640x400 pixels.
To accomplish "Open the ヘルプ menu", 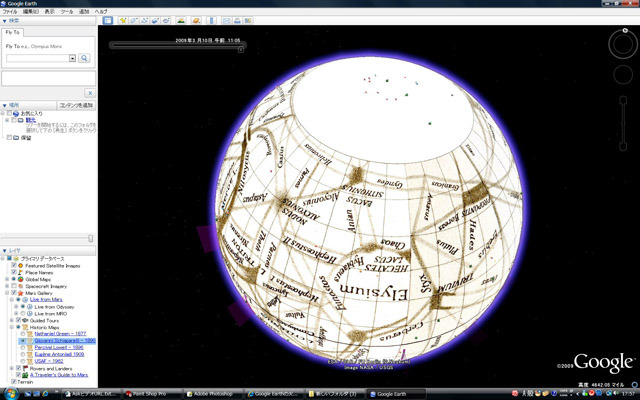I will click(101, 11).
